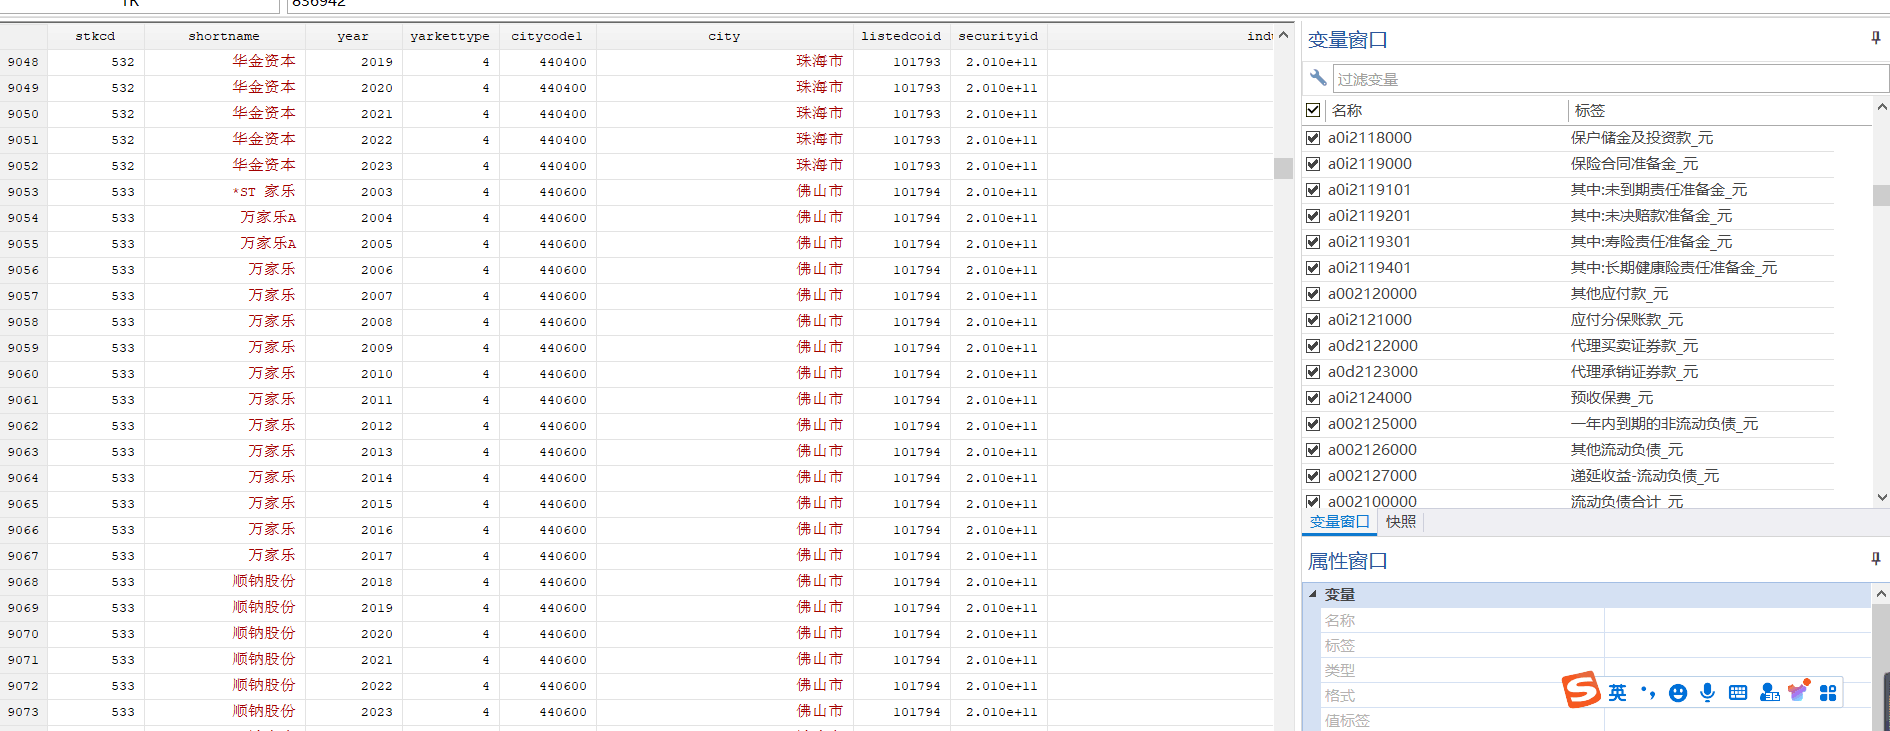Toggle the select-all 名称 header checkbox
This screenshot has width=1890, height=731.
pos(1313,110)
